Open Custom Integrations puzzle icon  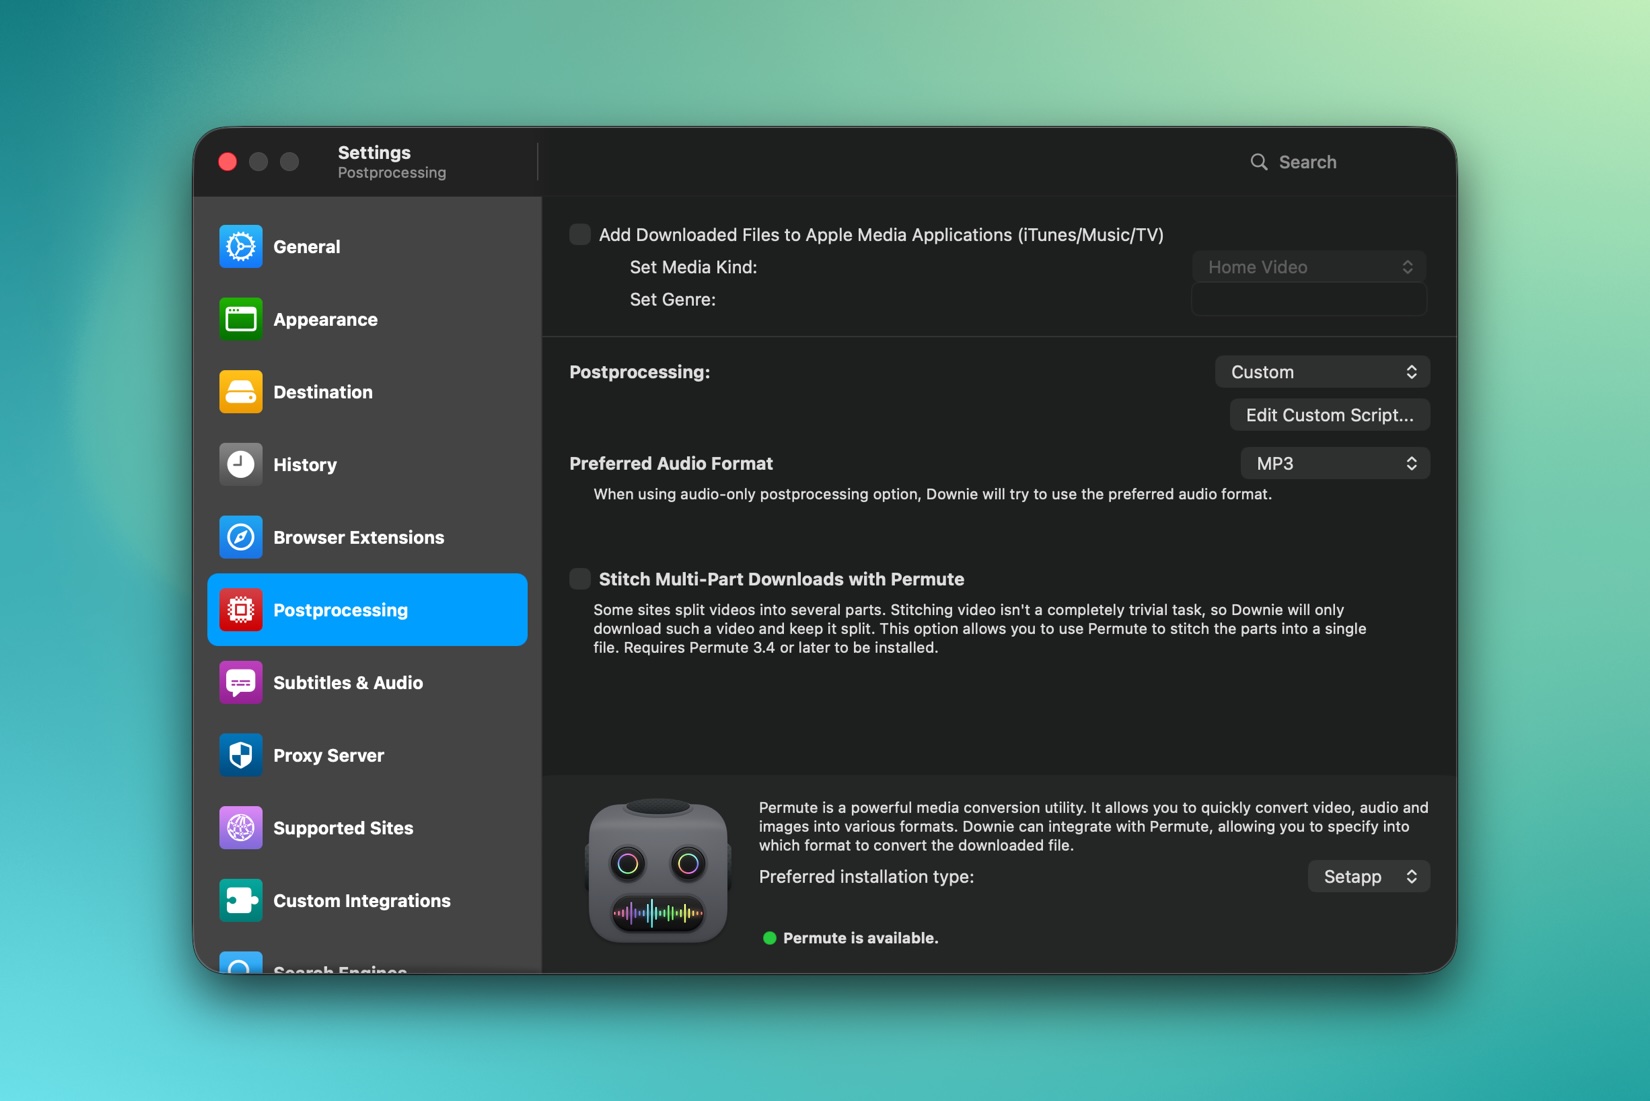[241, 901]
